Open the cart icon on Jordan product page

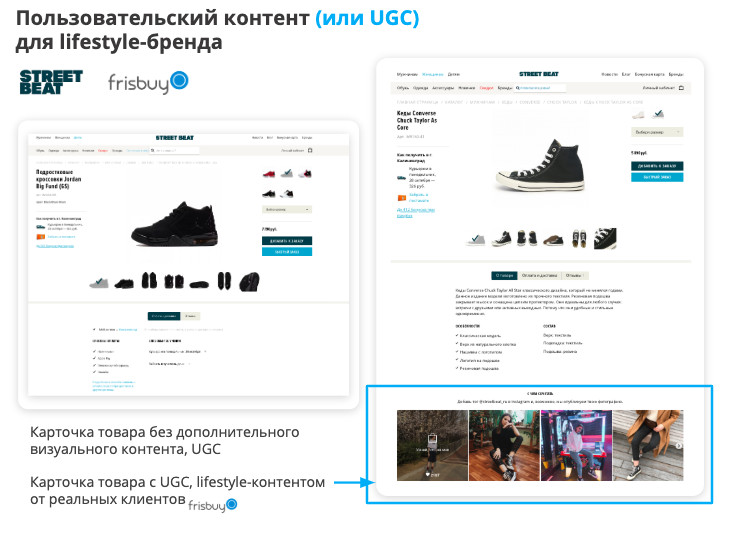310,150
